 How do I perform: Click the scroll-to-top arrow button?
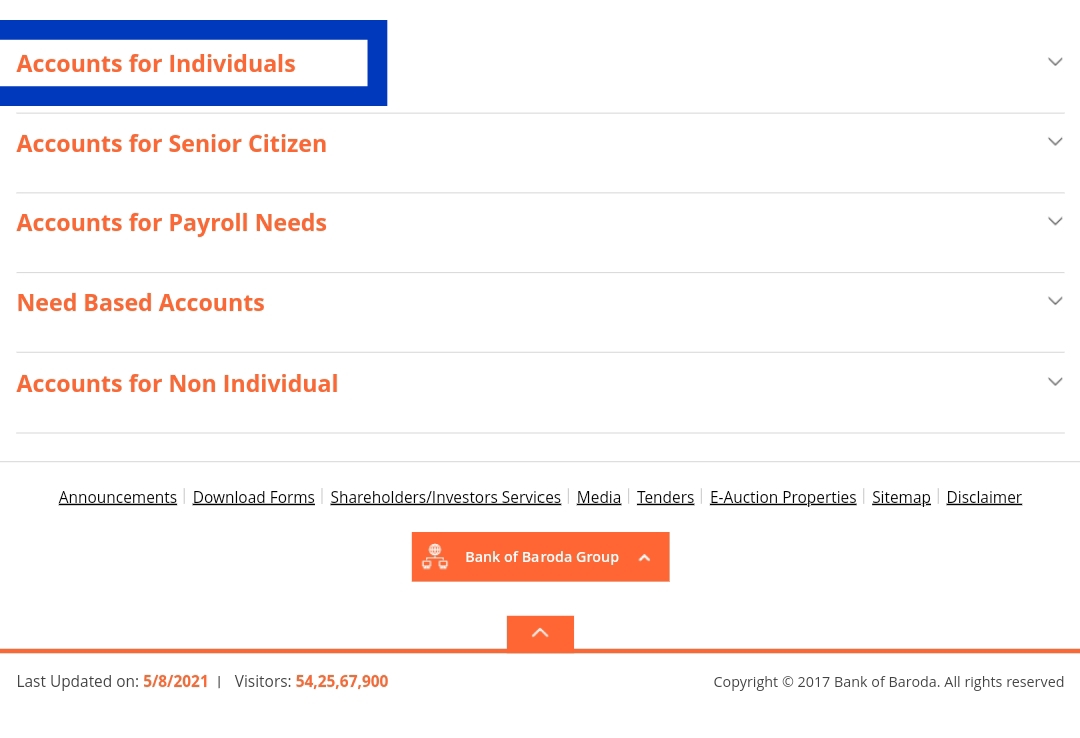coord(540,633)
